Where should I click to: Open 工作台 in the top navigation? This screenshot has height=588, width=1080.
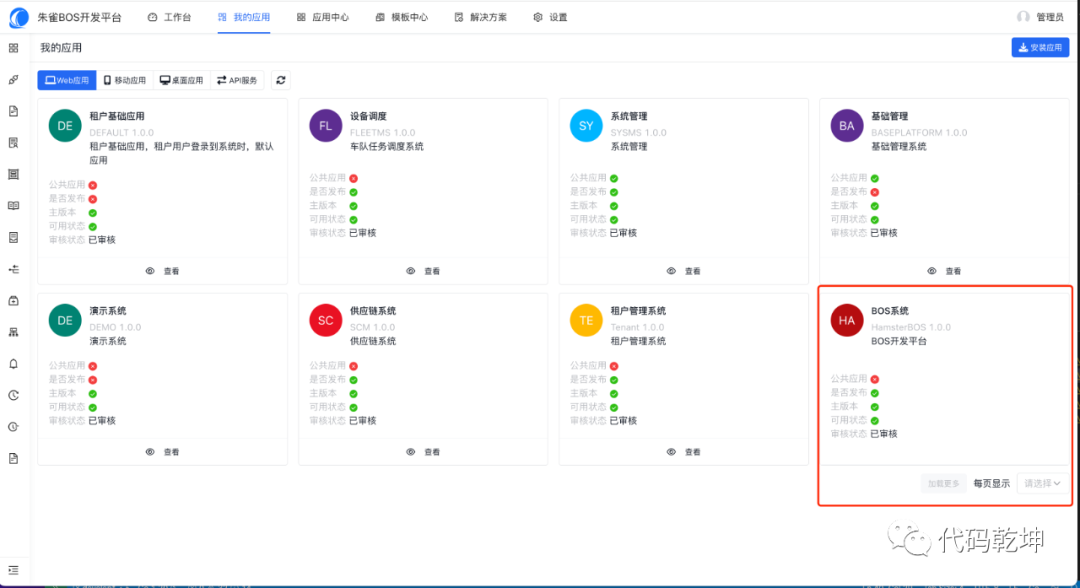point(169,17)
